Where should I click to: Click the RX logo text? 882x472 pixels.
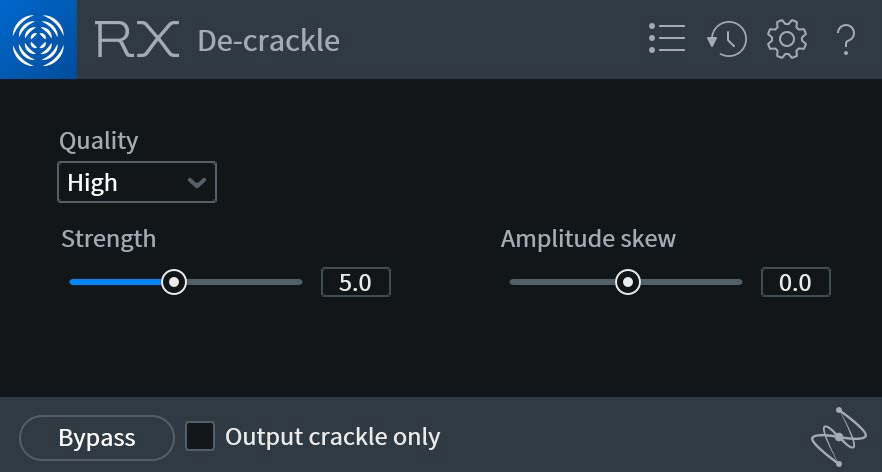[x=137, y=40]
